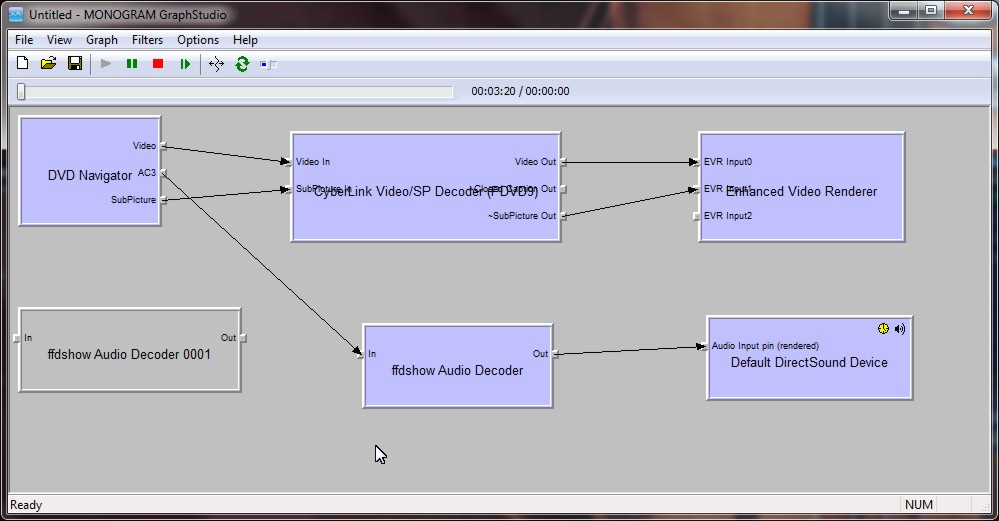The width and height of the screenshot is (999, 521).
Task: Click the NUM indicator in status bar
Action: pyautogui.click(x=919, y=505)
